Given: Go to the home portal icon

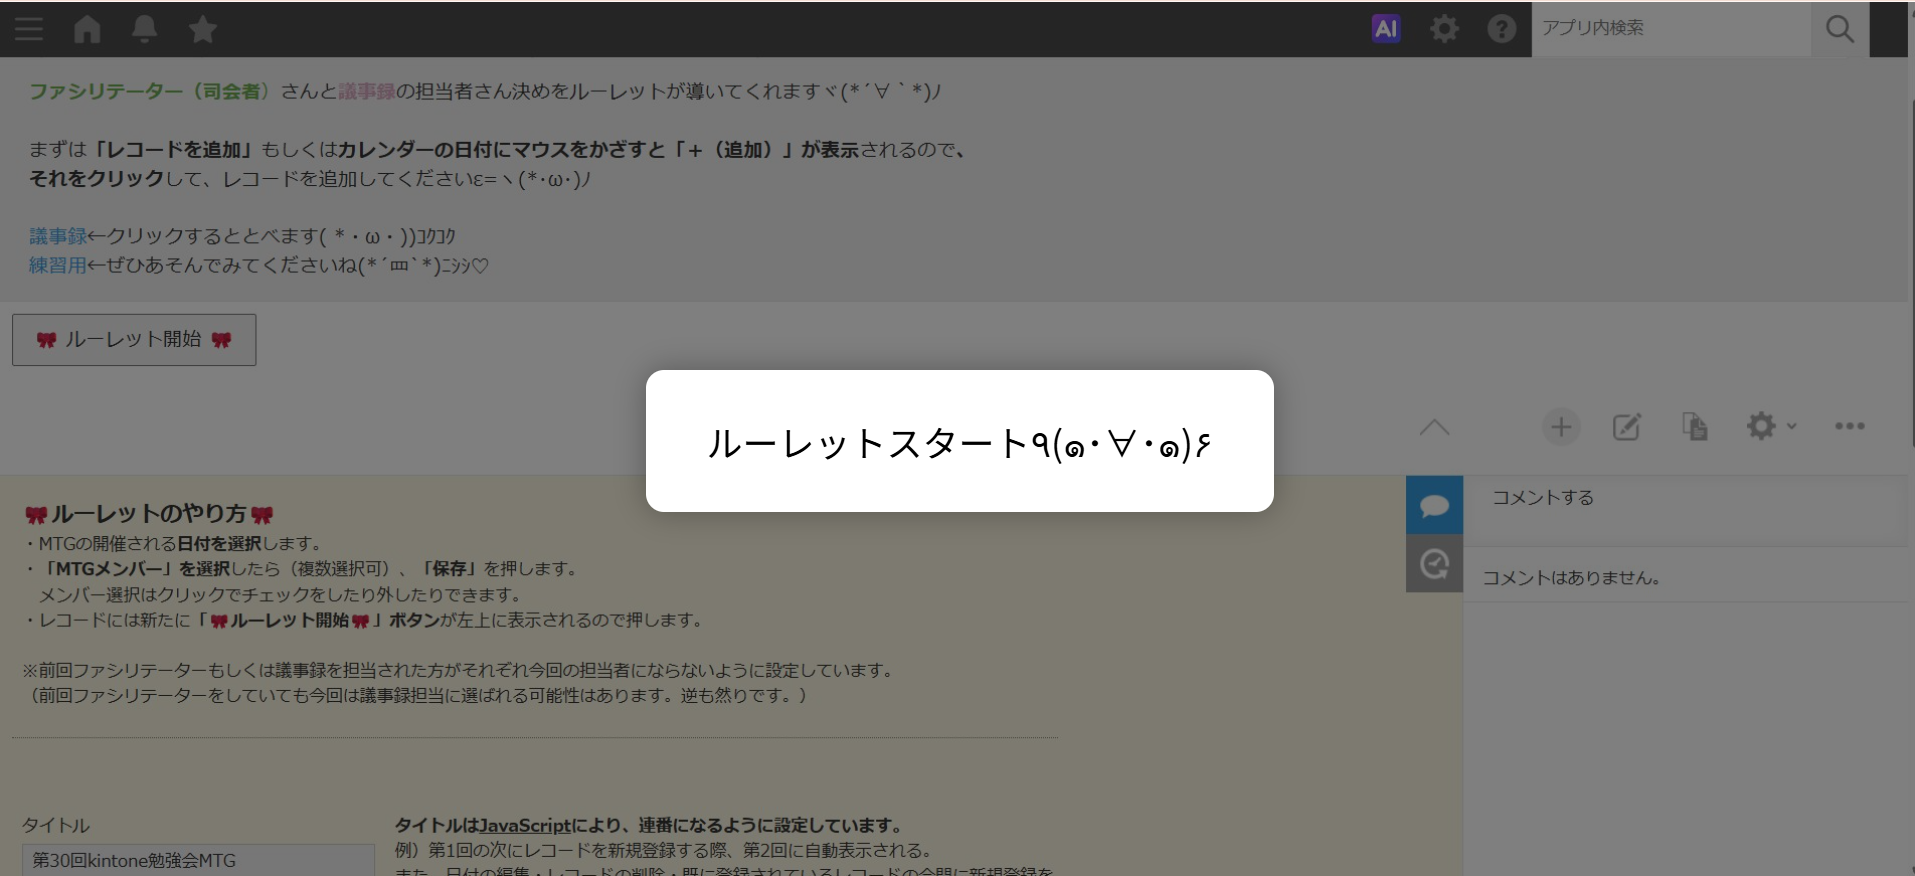Looking at the screenshot, I should pyautogui.click(x=87, y=29).
